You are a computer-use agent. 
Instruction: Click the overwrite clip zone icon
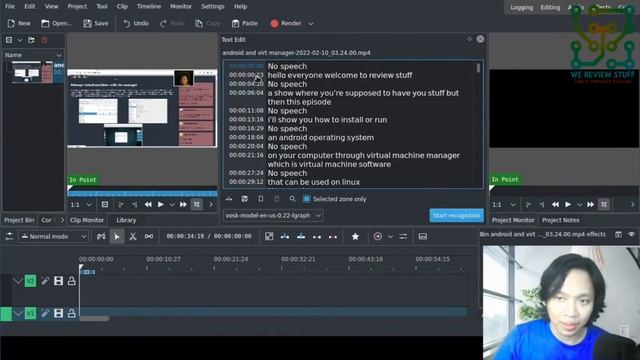301,236
